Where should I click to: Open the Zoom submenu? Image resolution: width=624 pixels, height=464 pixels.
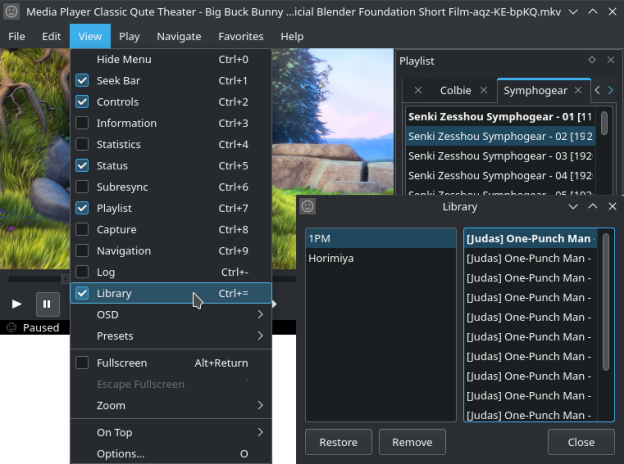click(x=170, y=406)
